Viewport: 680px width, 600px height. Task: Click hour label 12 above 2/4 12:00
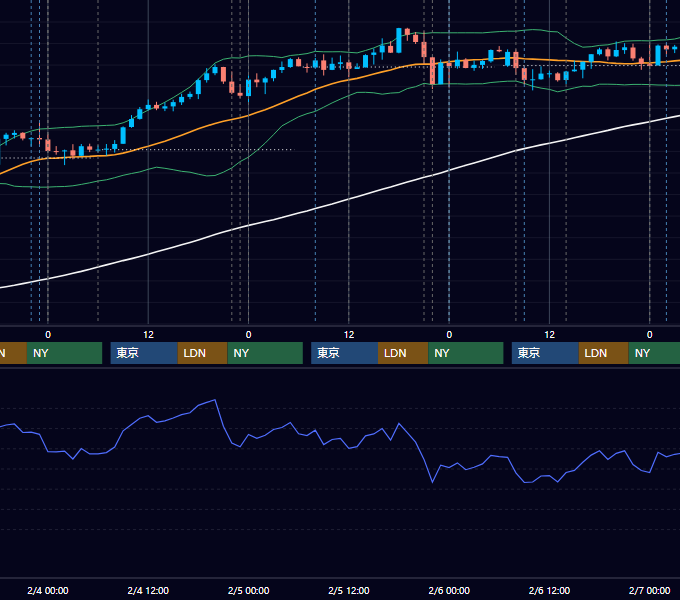pyautogui.click(x=148, y=335)
